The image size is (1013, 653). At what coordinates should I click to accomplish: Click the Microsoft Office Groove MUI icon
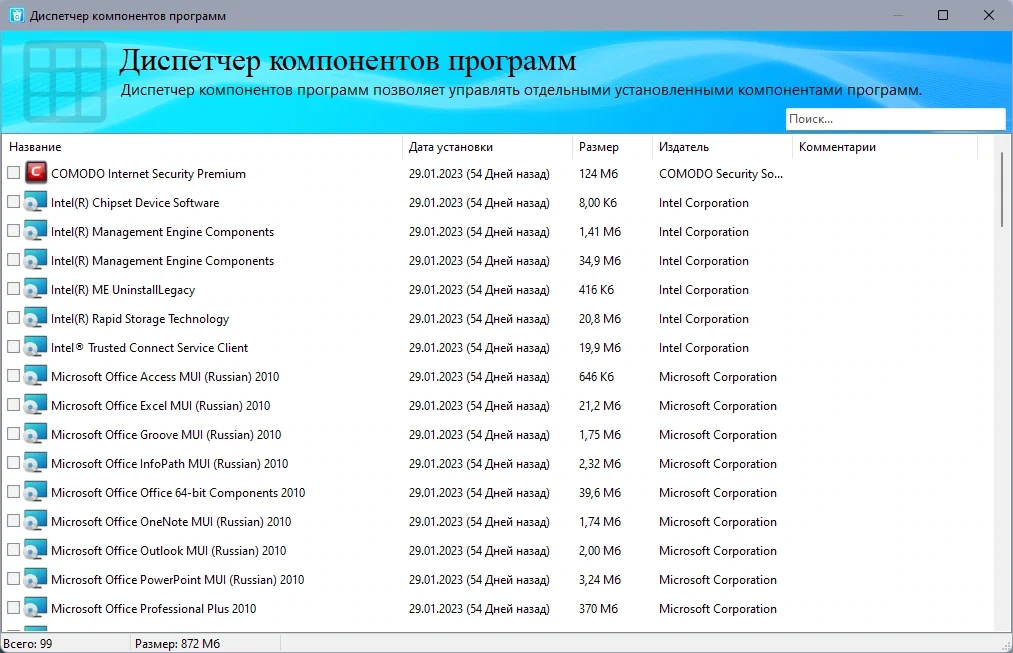[x=36, y=434]
